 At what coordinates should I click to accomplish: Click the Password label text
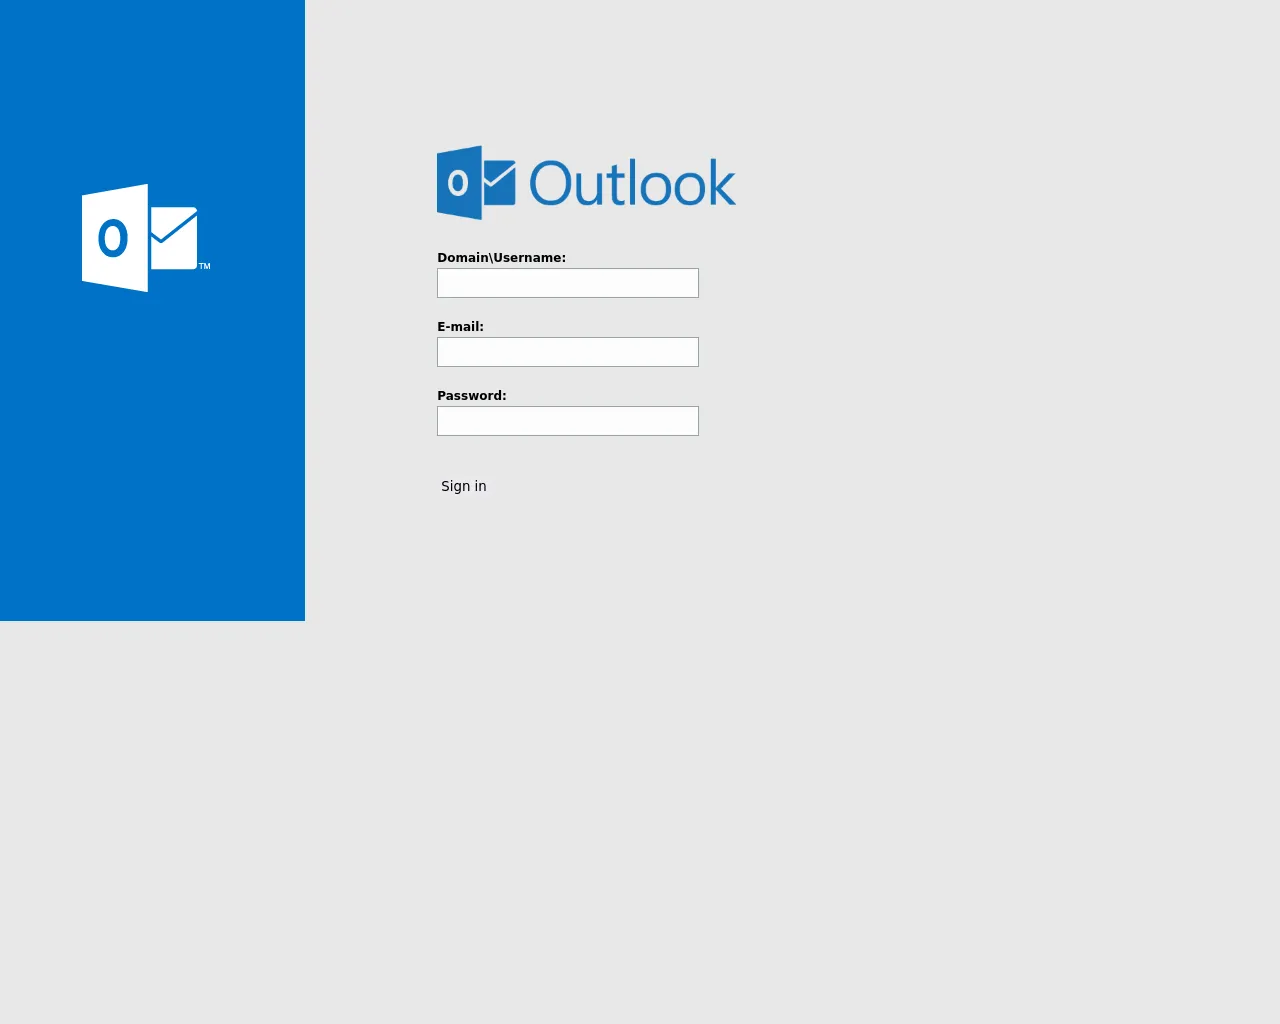pyautogui.click(x=472, y=396)
